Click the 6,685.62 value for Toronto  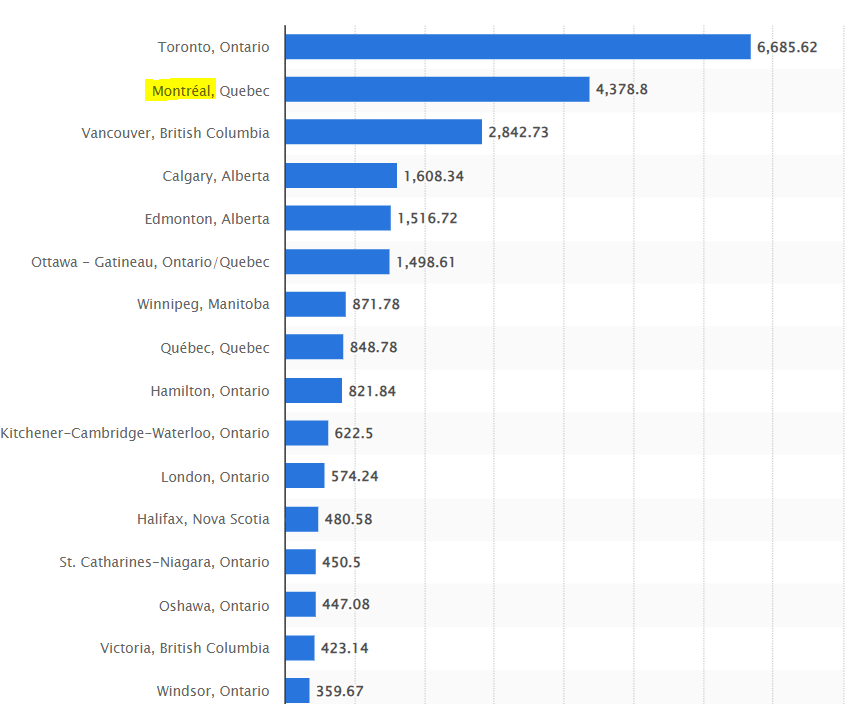tap(787, 47)
